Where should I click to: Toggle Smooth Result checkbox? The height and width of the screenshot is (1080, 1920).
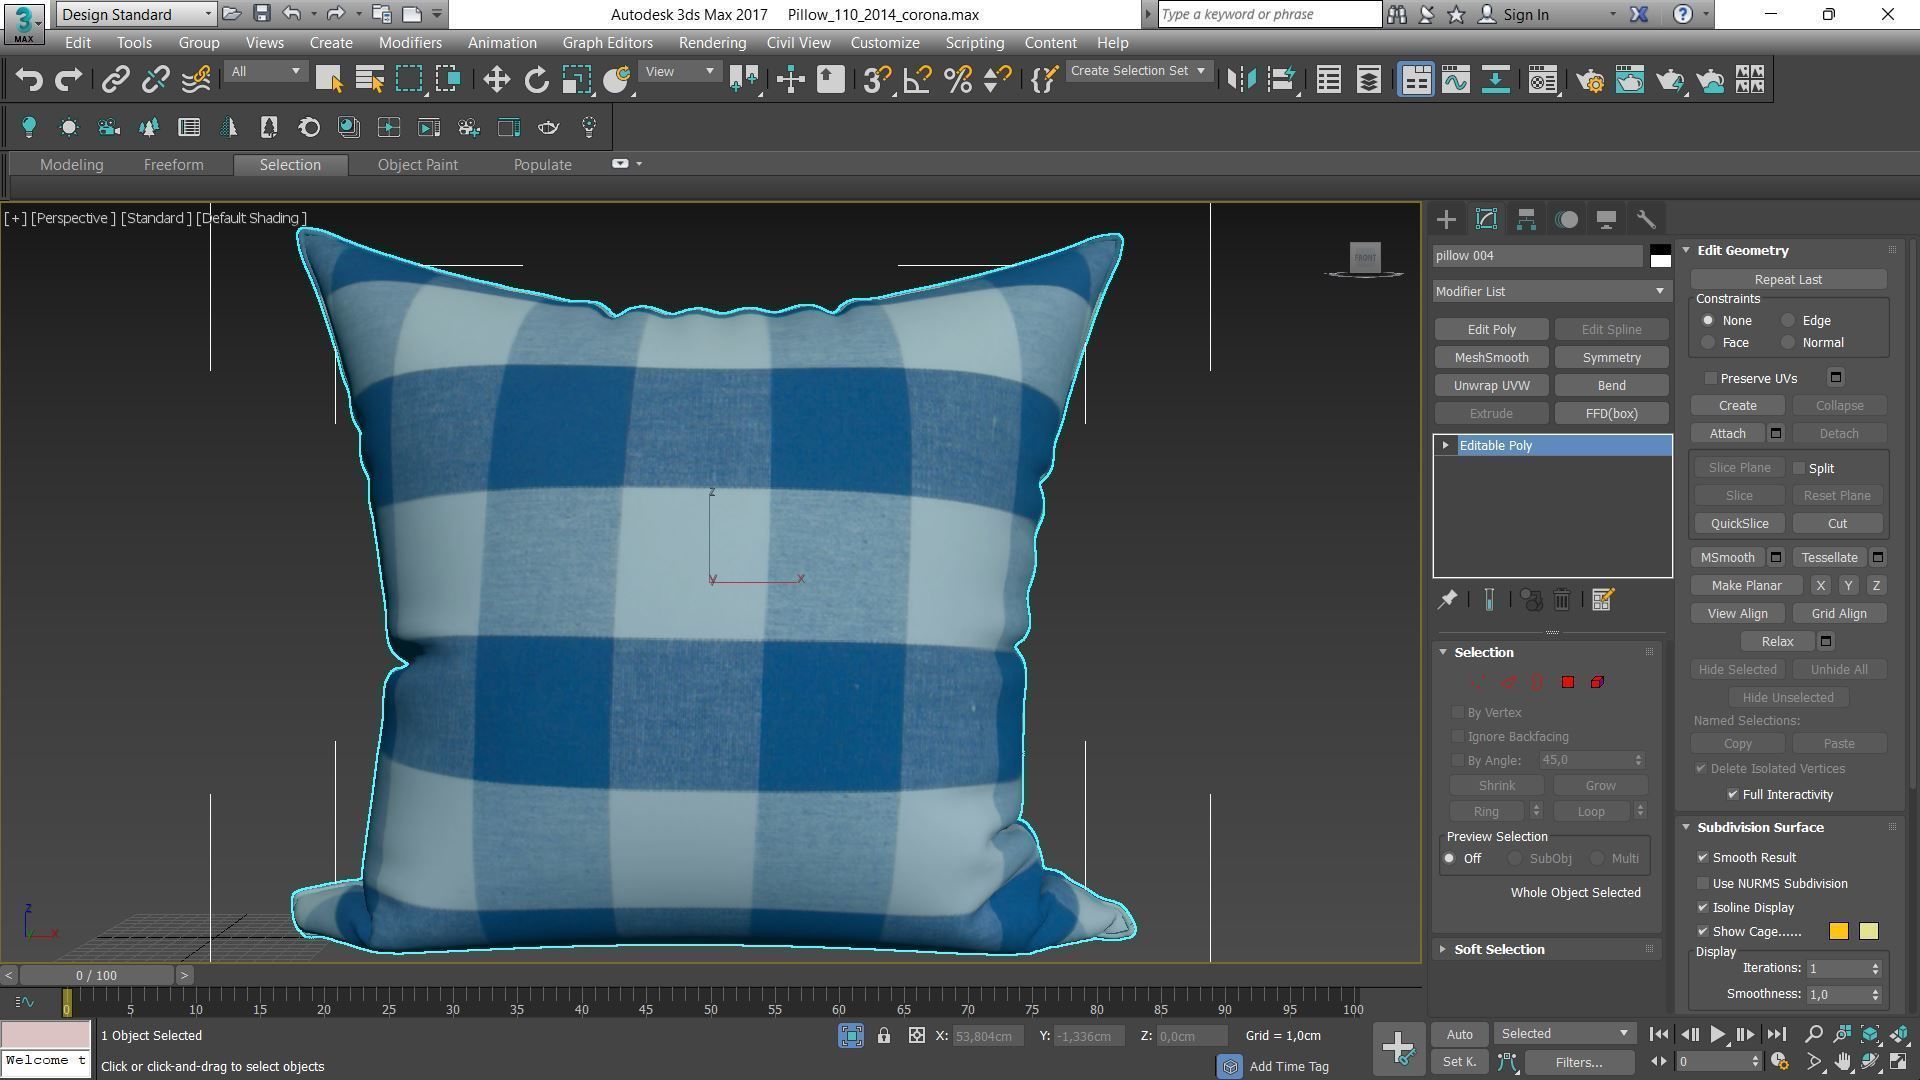1703,858
